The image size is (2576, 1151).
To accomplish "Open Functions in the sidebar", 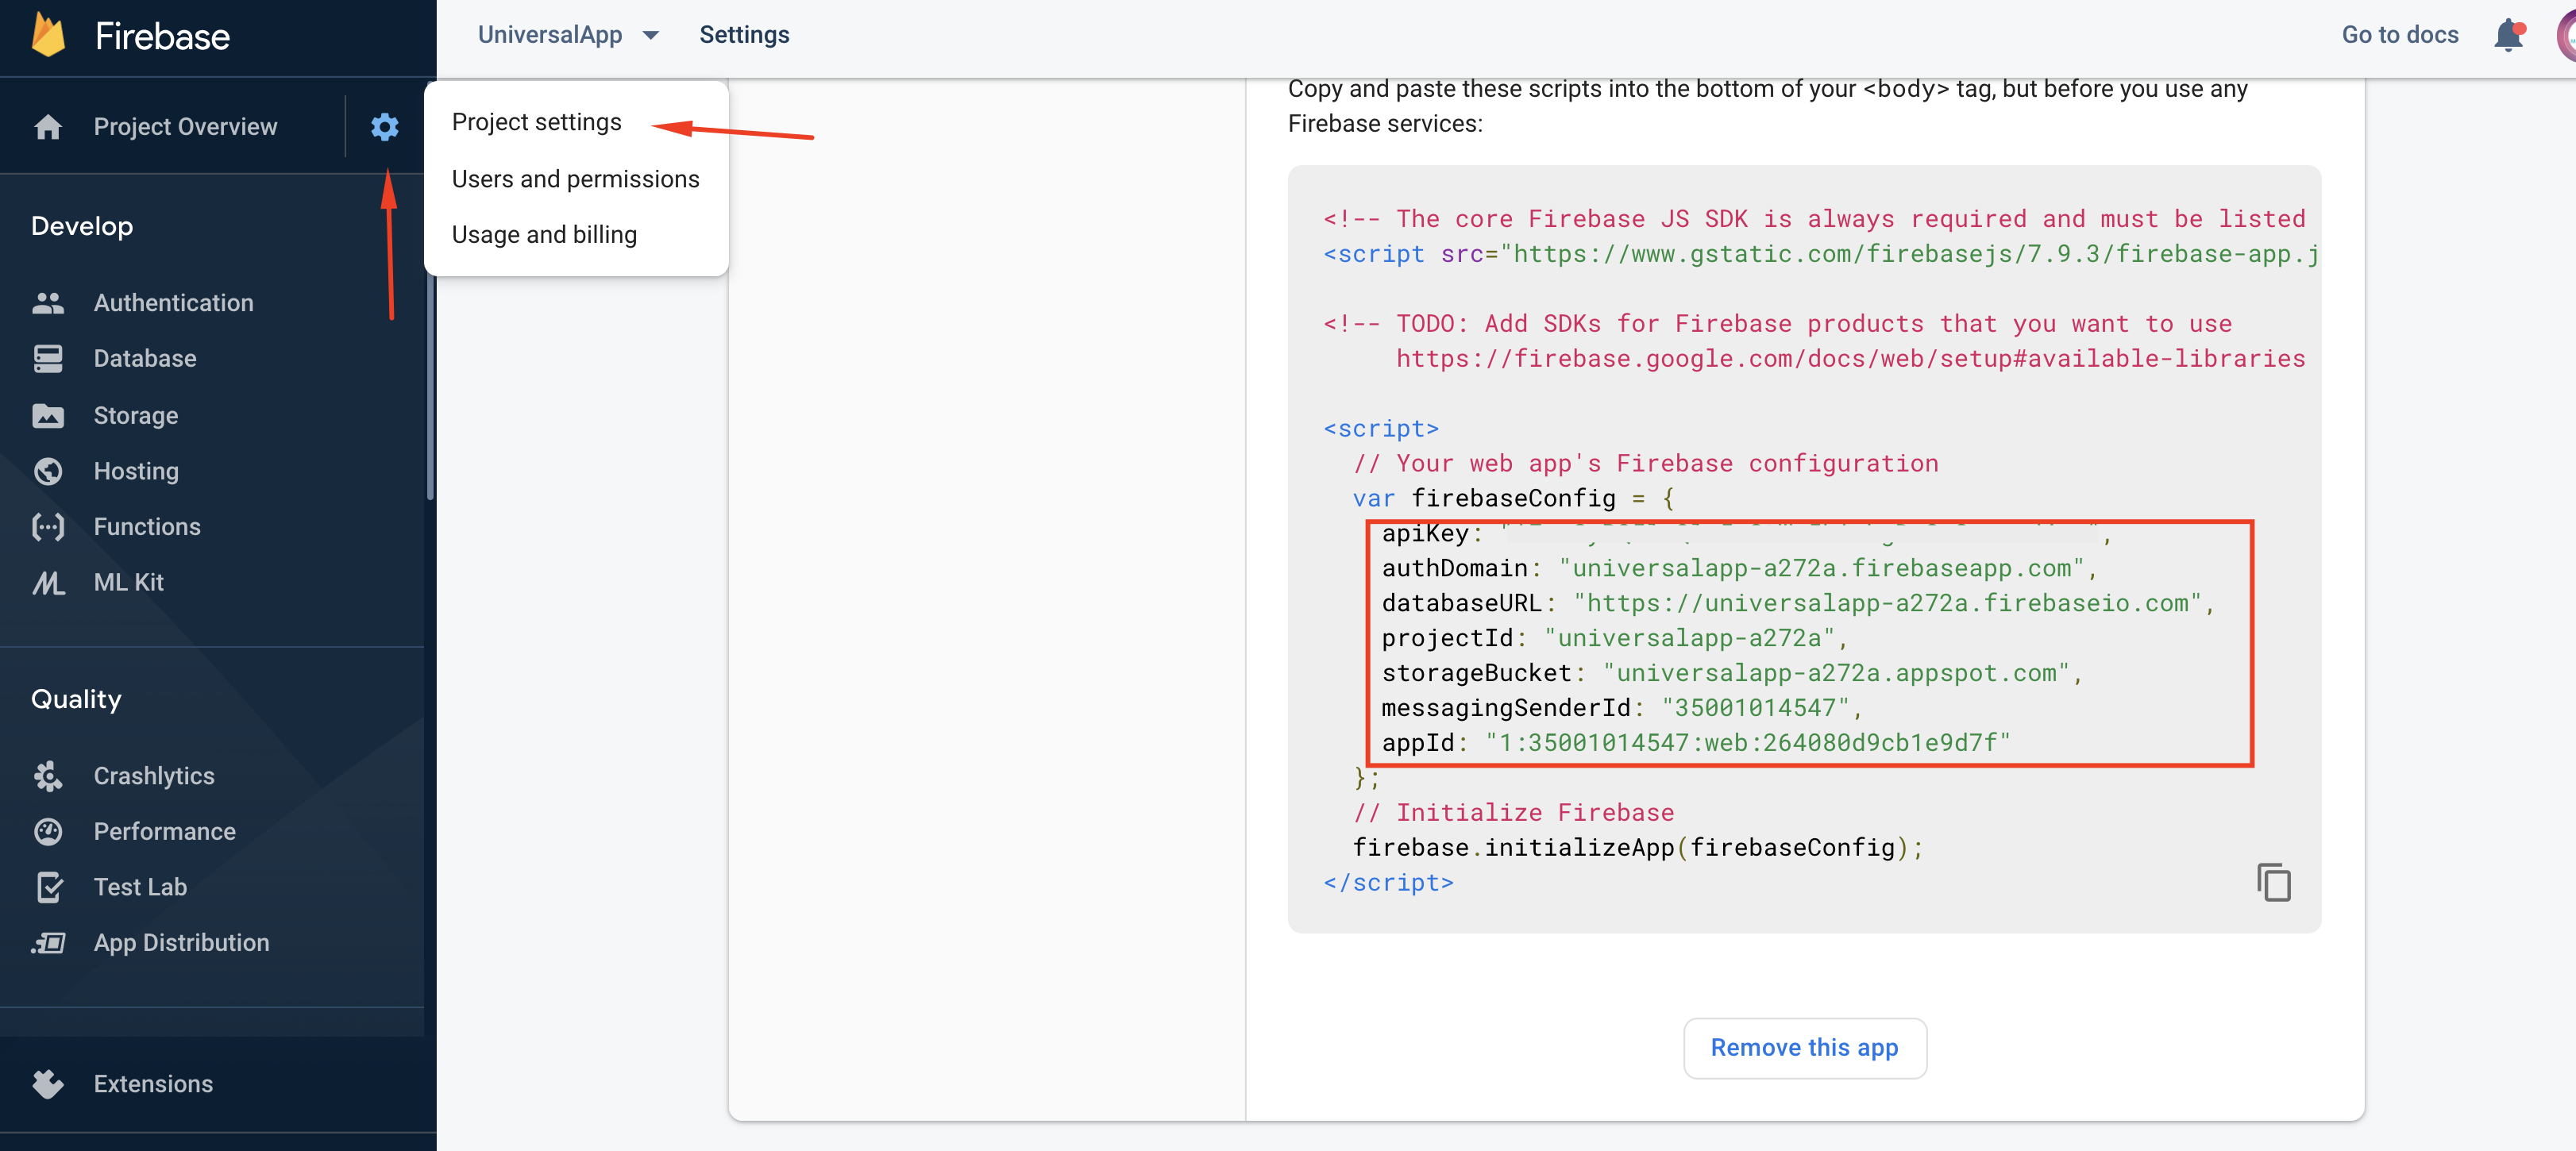I will click(147, 527).
